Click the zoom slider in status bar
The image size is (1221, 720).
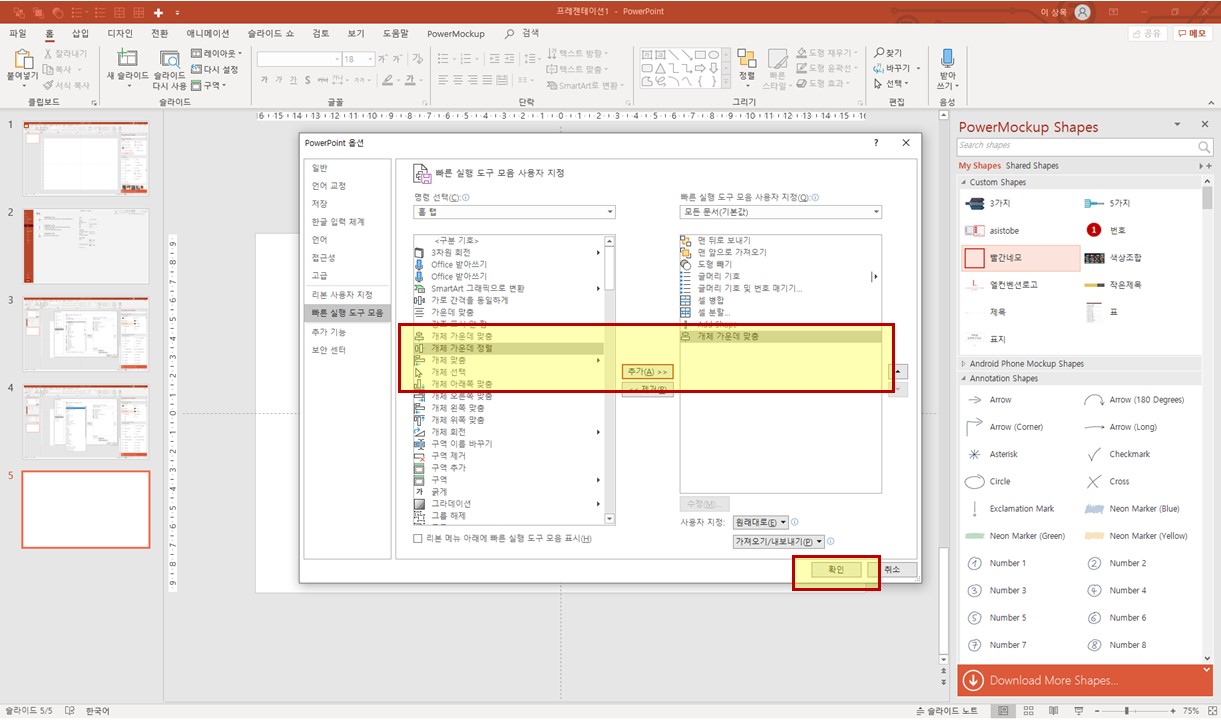tap(1127, 711)
